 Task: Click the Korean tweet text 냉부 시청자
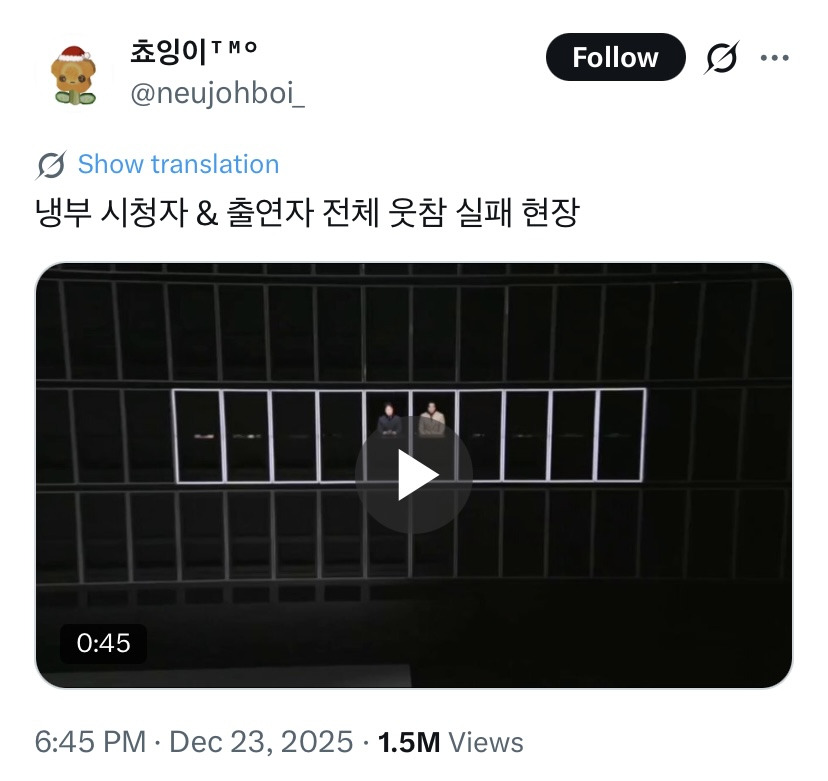[x=111, y=213]
